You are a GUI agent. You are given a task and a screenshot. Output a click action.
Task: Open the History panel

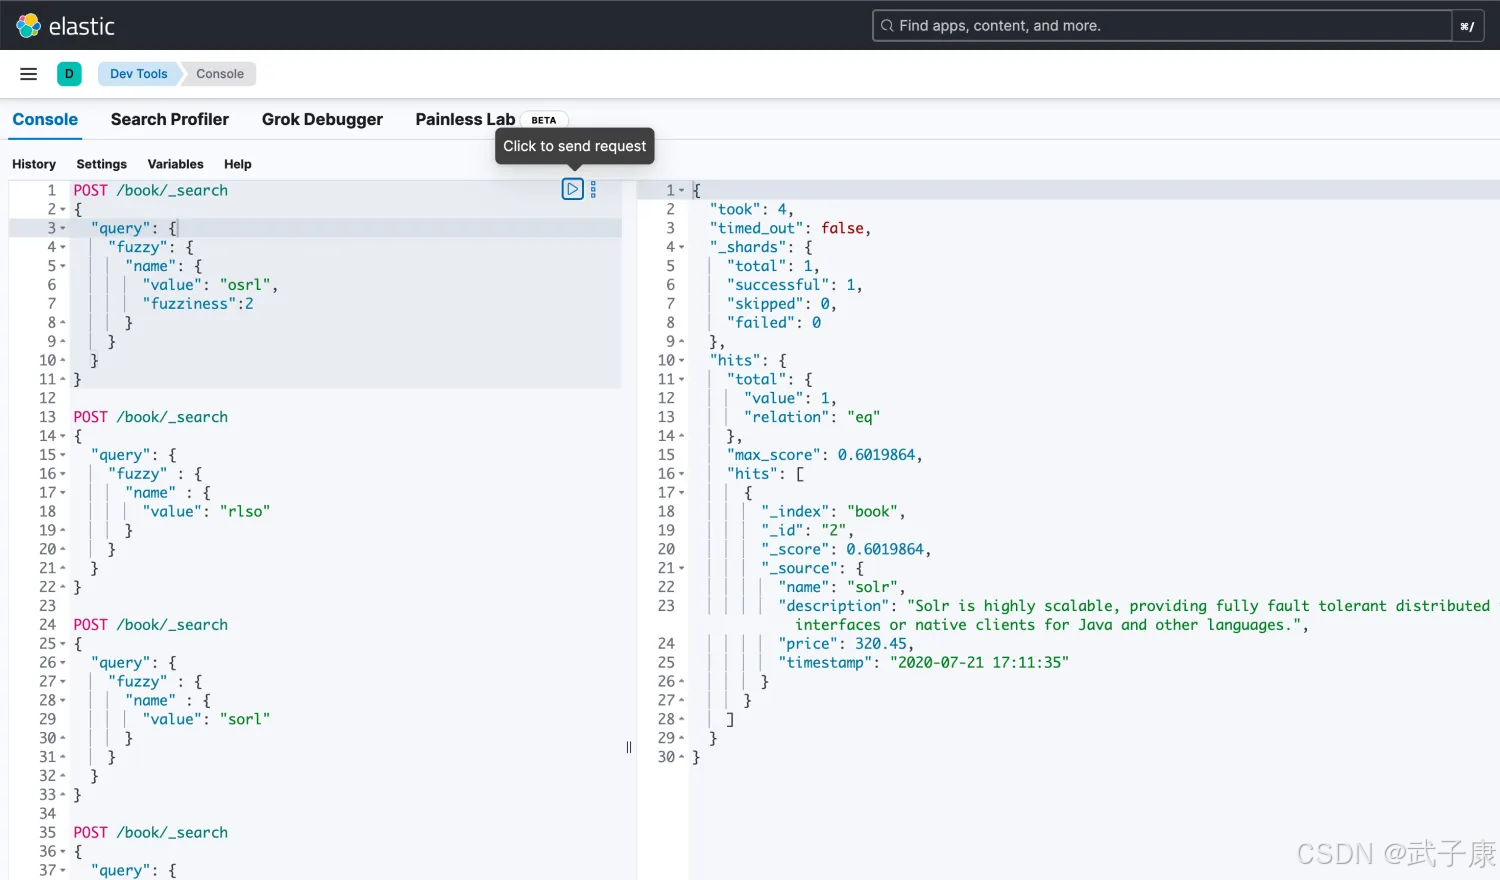click(34, 164)
